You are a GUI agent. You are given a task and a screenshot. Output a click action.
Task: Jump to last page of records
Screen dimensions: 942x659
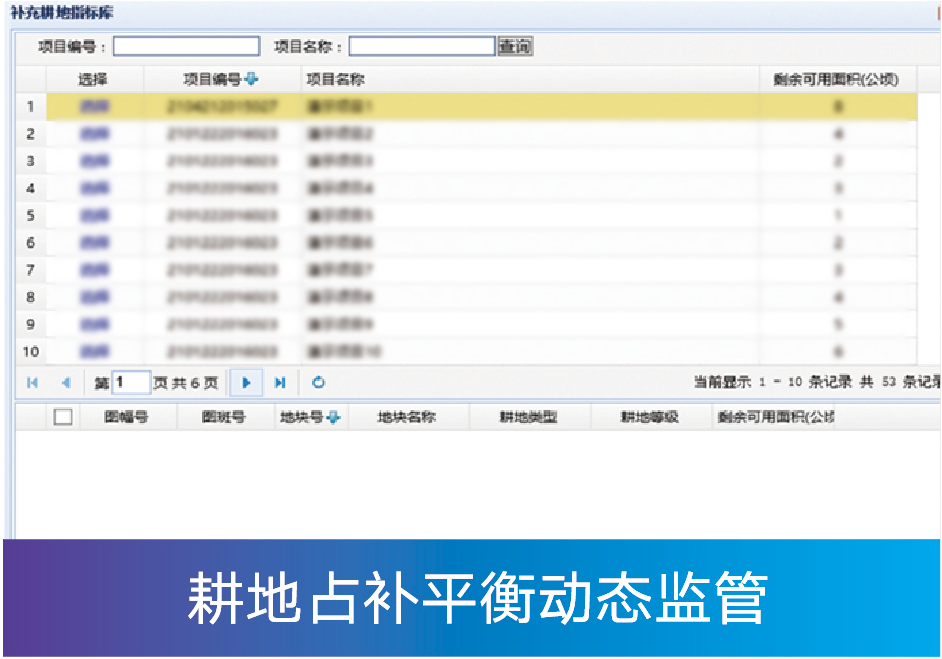[280, 383]
